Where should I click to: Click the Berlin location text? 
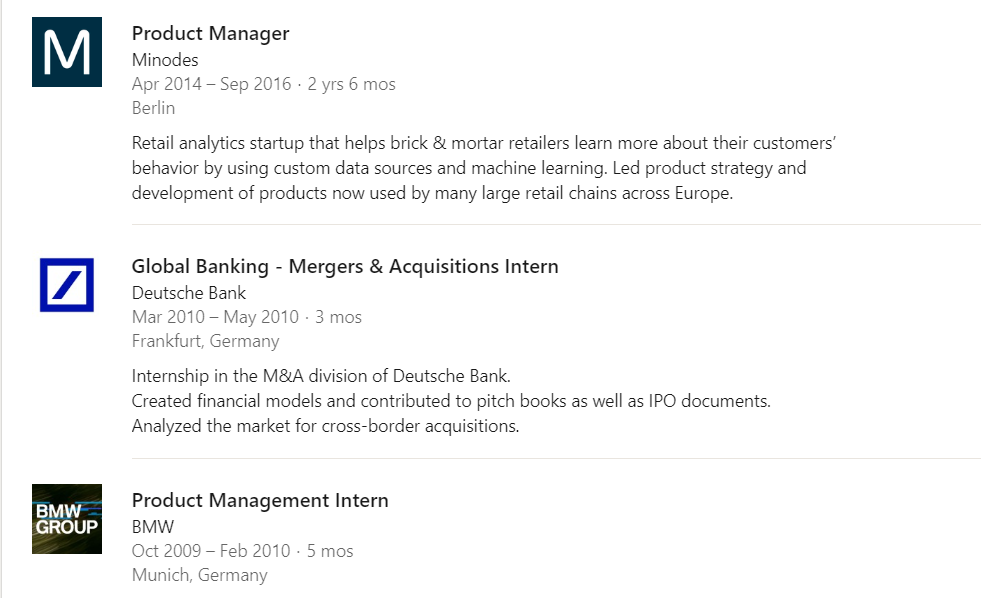tap(153, 108)
